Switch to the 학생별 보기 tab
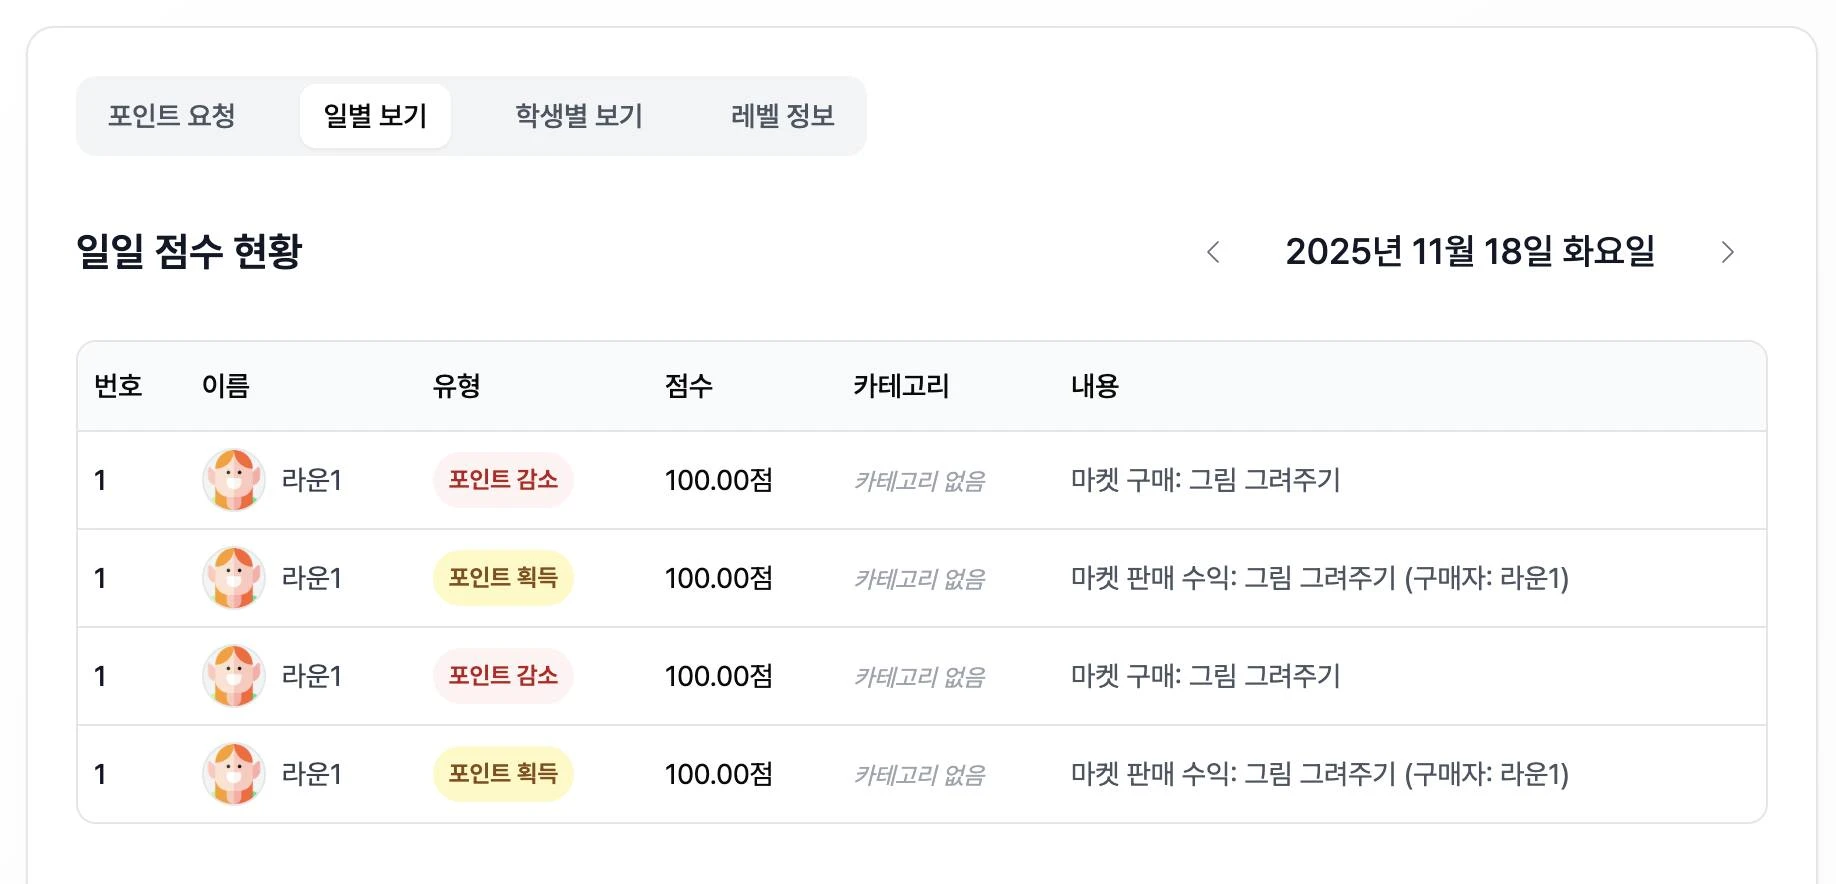The image size is (1836, 884). tap(579, 116)
